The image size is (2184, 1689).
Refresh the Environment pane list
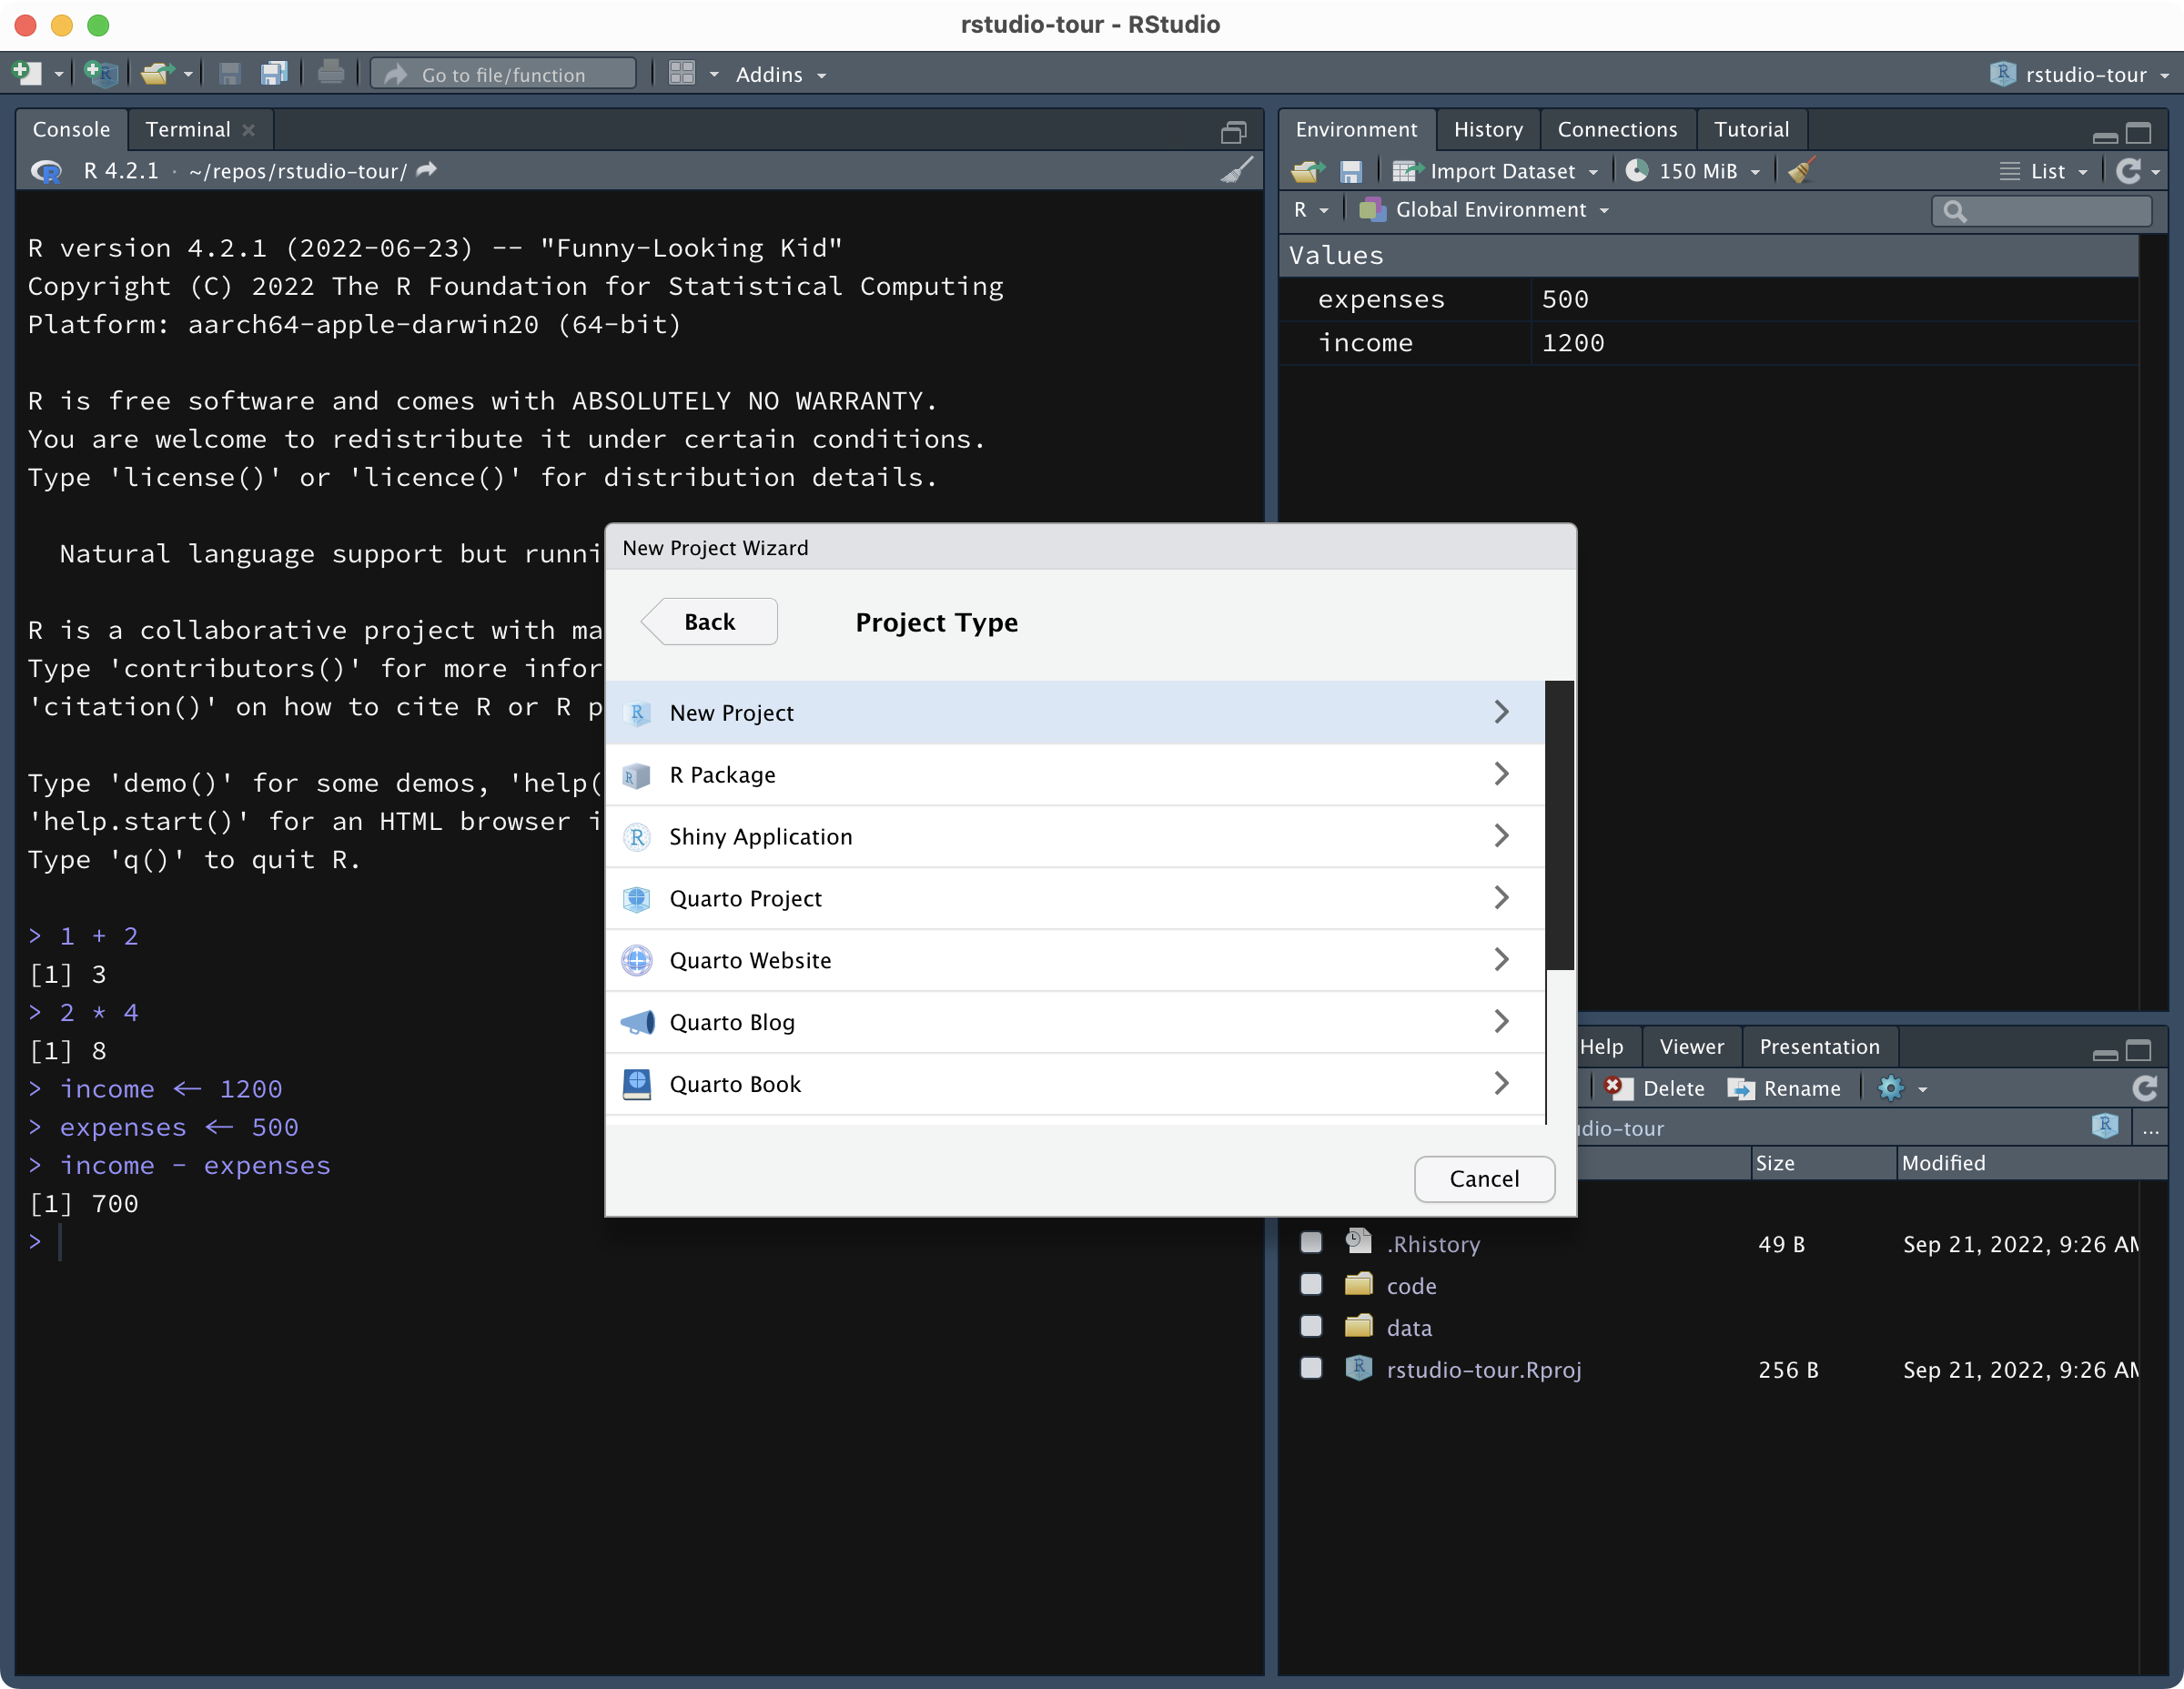click(2128, 171)
